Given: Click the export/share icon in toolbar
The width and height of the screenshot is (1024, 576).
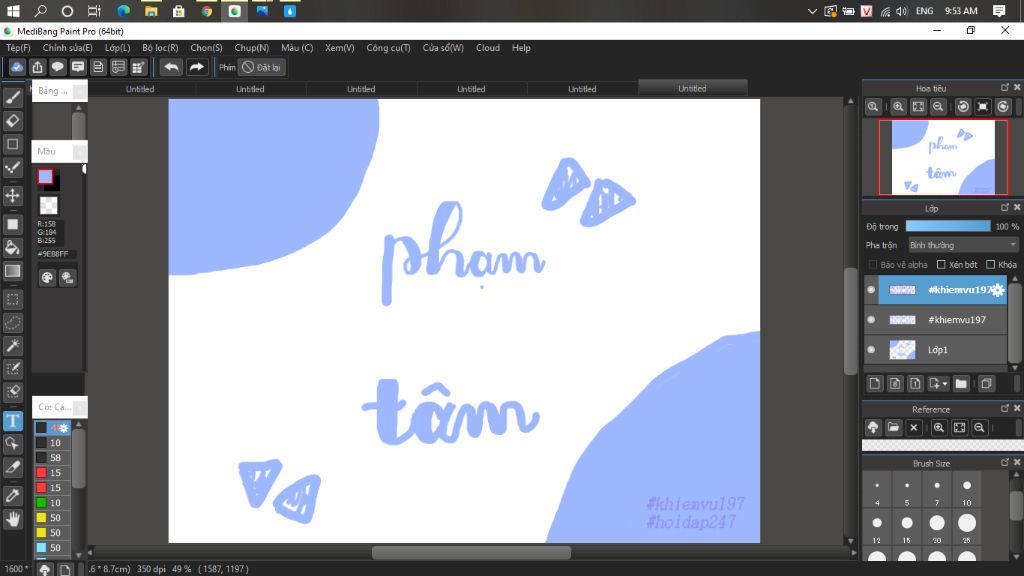Looking at the screenshot, I should [37, 67].
